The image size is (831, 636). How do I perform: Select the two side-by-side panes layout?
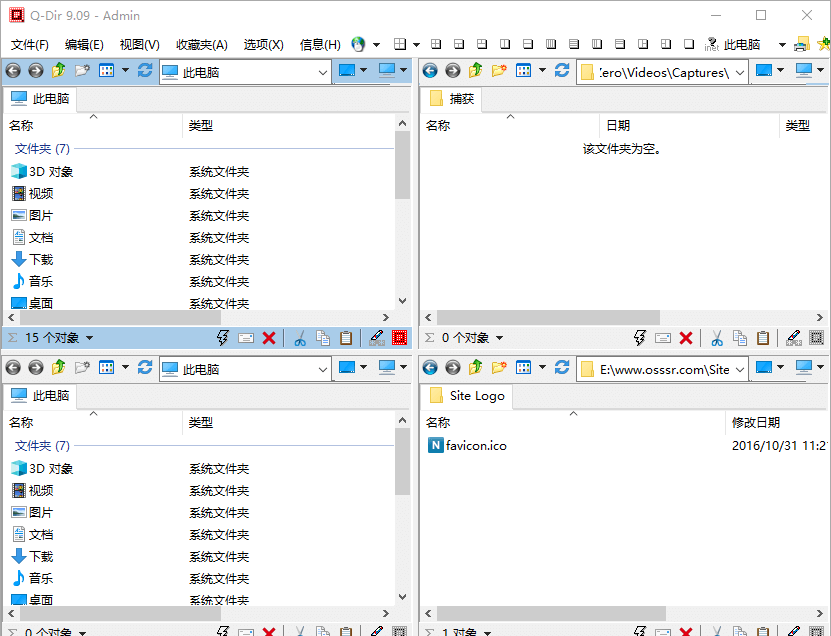coord(505,44)
